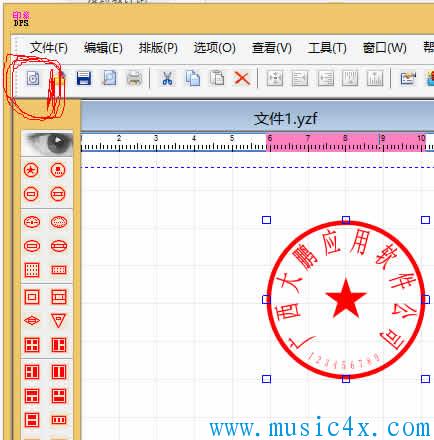Choose the diamond-shaped seal template

32,321
